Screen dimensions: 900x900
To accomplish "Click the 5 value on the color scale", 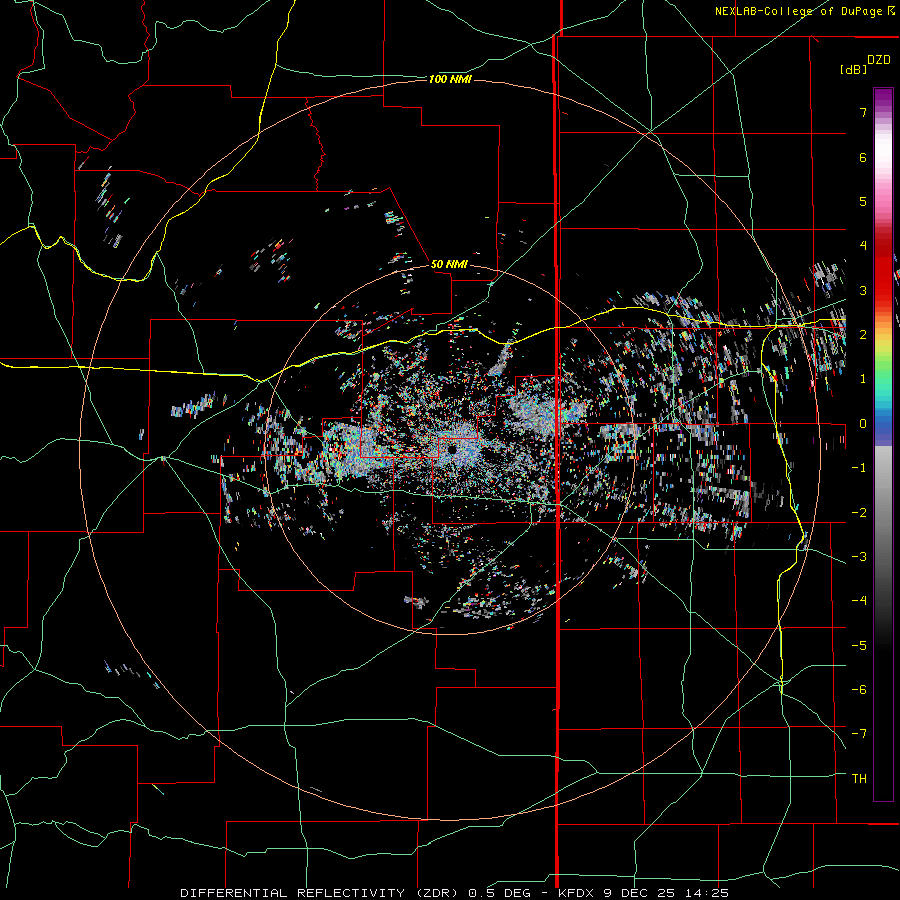I will (863, 201).
